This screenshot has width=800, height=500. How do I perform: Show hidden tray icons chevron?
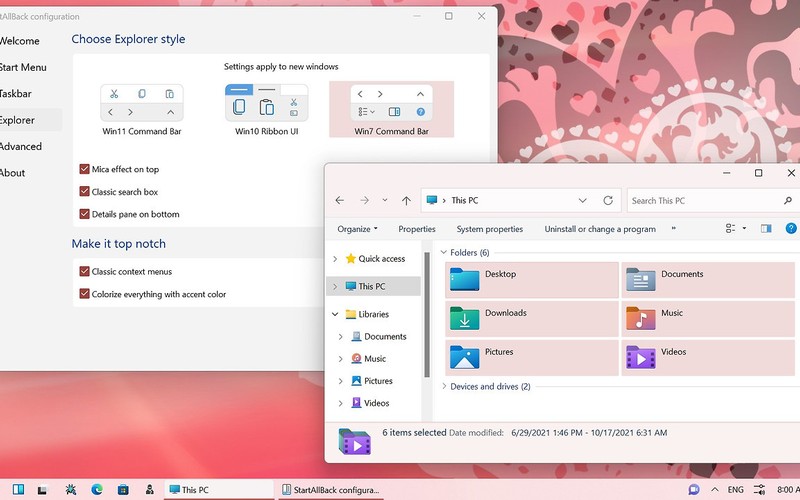(715, 490)
